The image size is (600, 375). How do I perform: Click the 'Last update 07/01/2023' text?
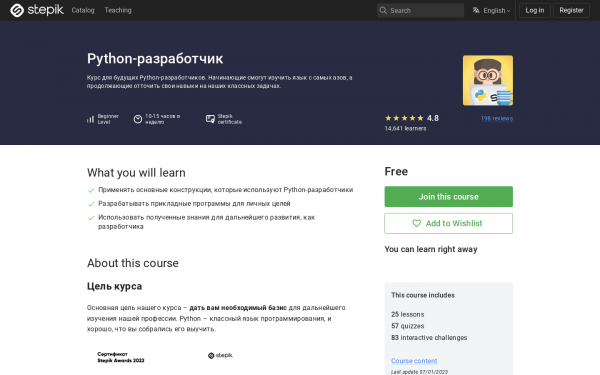(x=419, y=372)
